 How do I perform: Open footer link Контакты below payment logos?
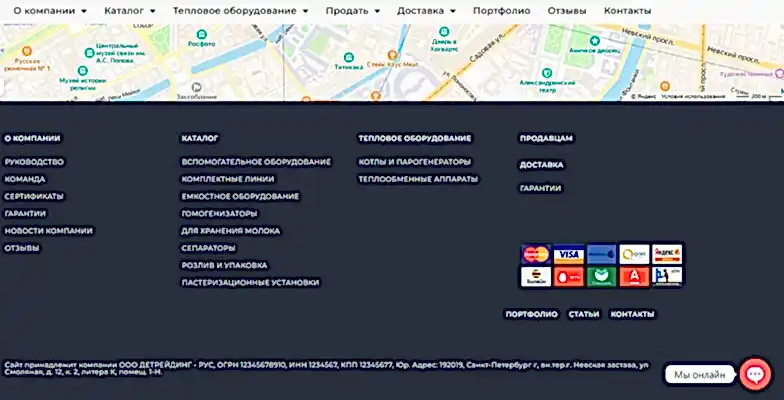click(632, 314)
